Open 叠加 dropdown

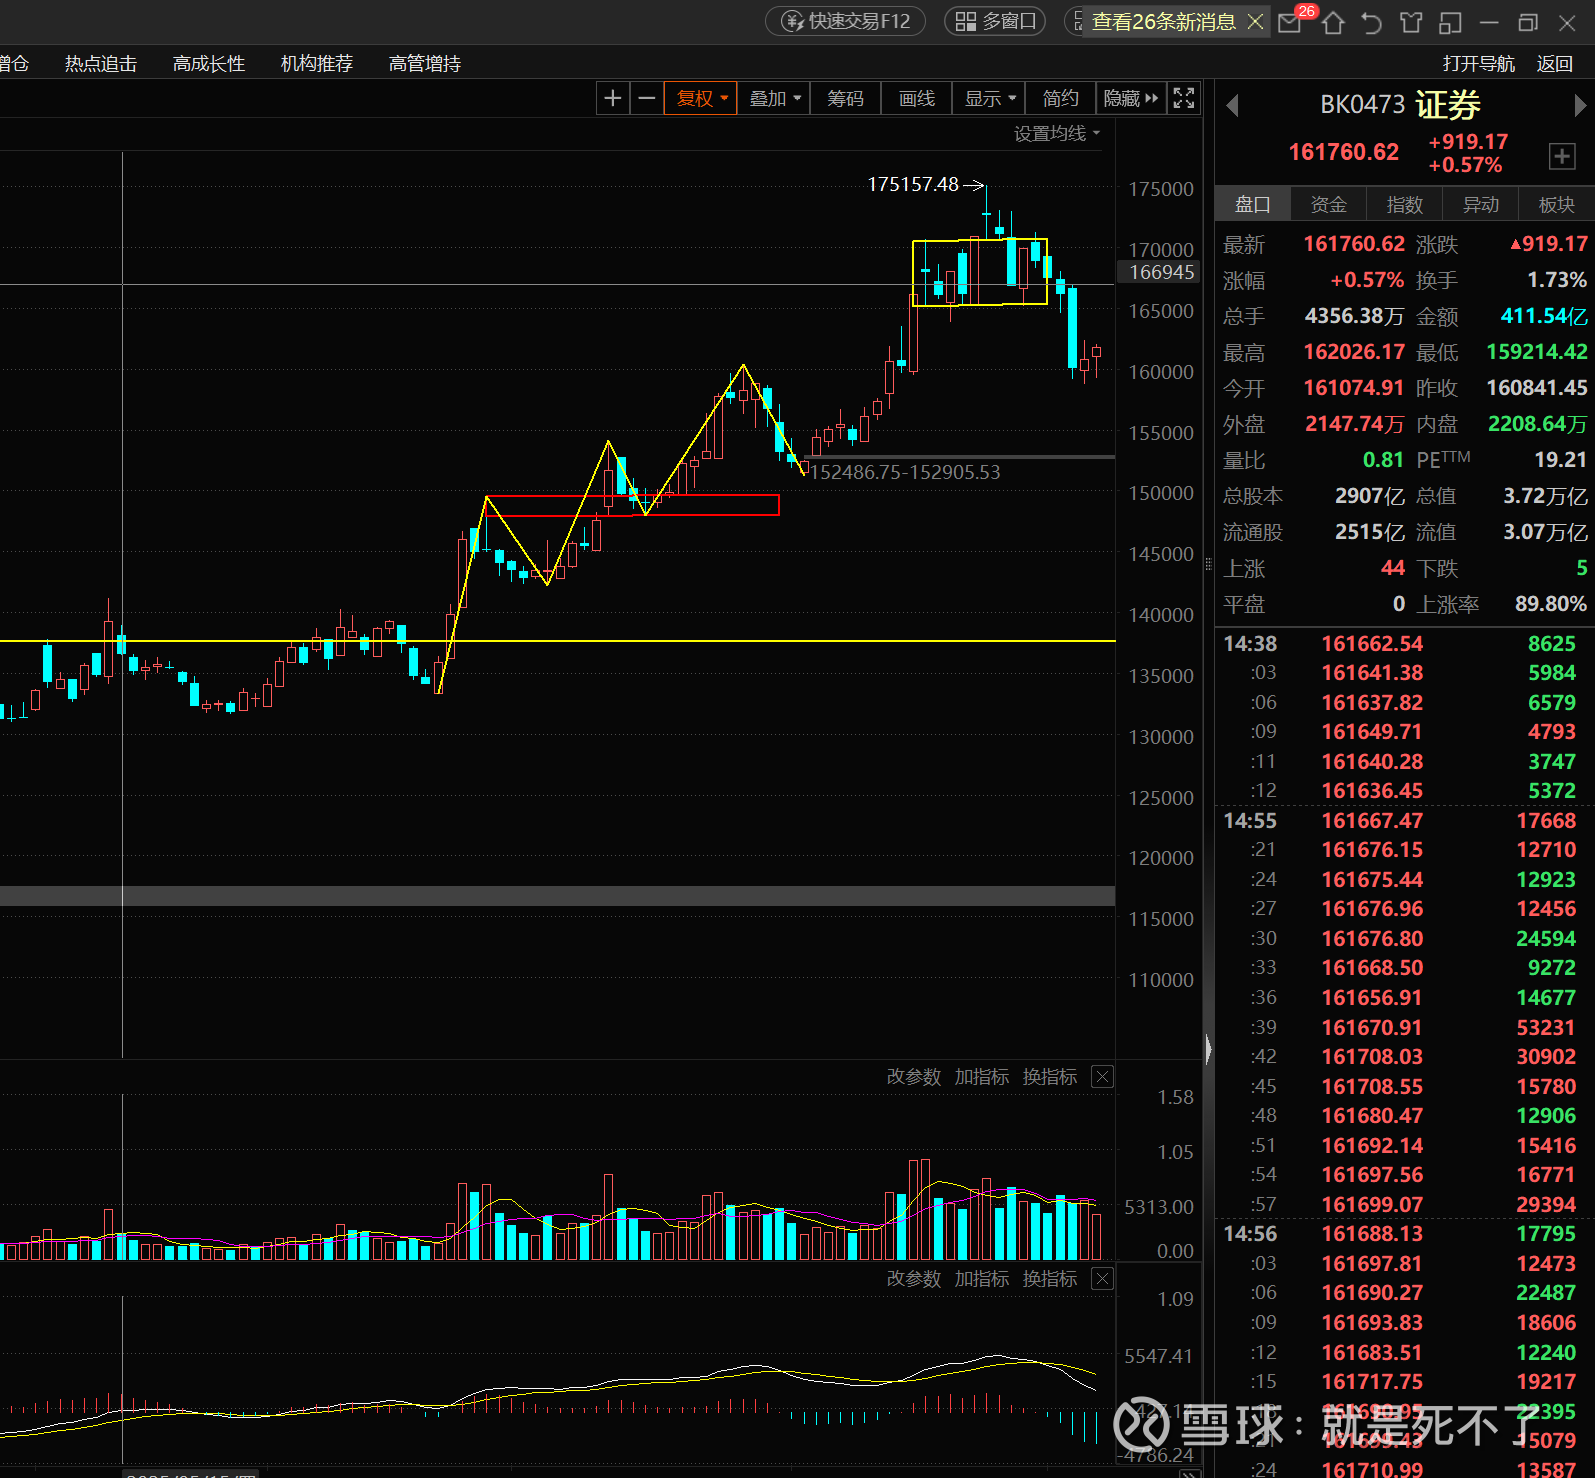775,98
